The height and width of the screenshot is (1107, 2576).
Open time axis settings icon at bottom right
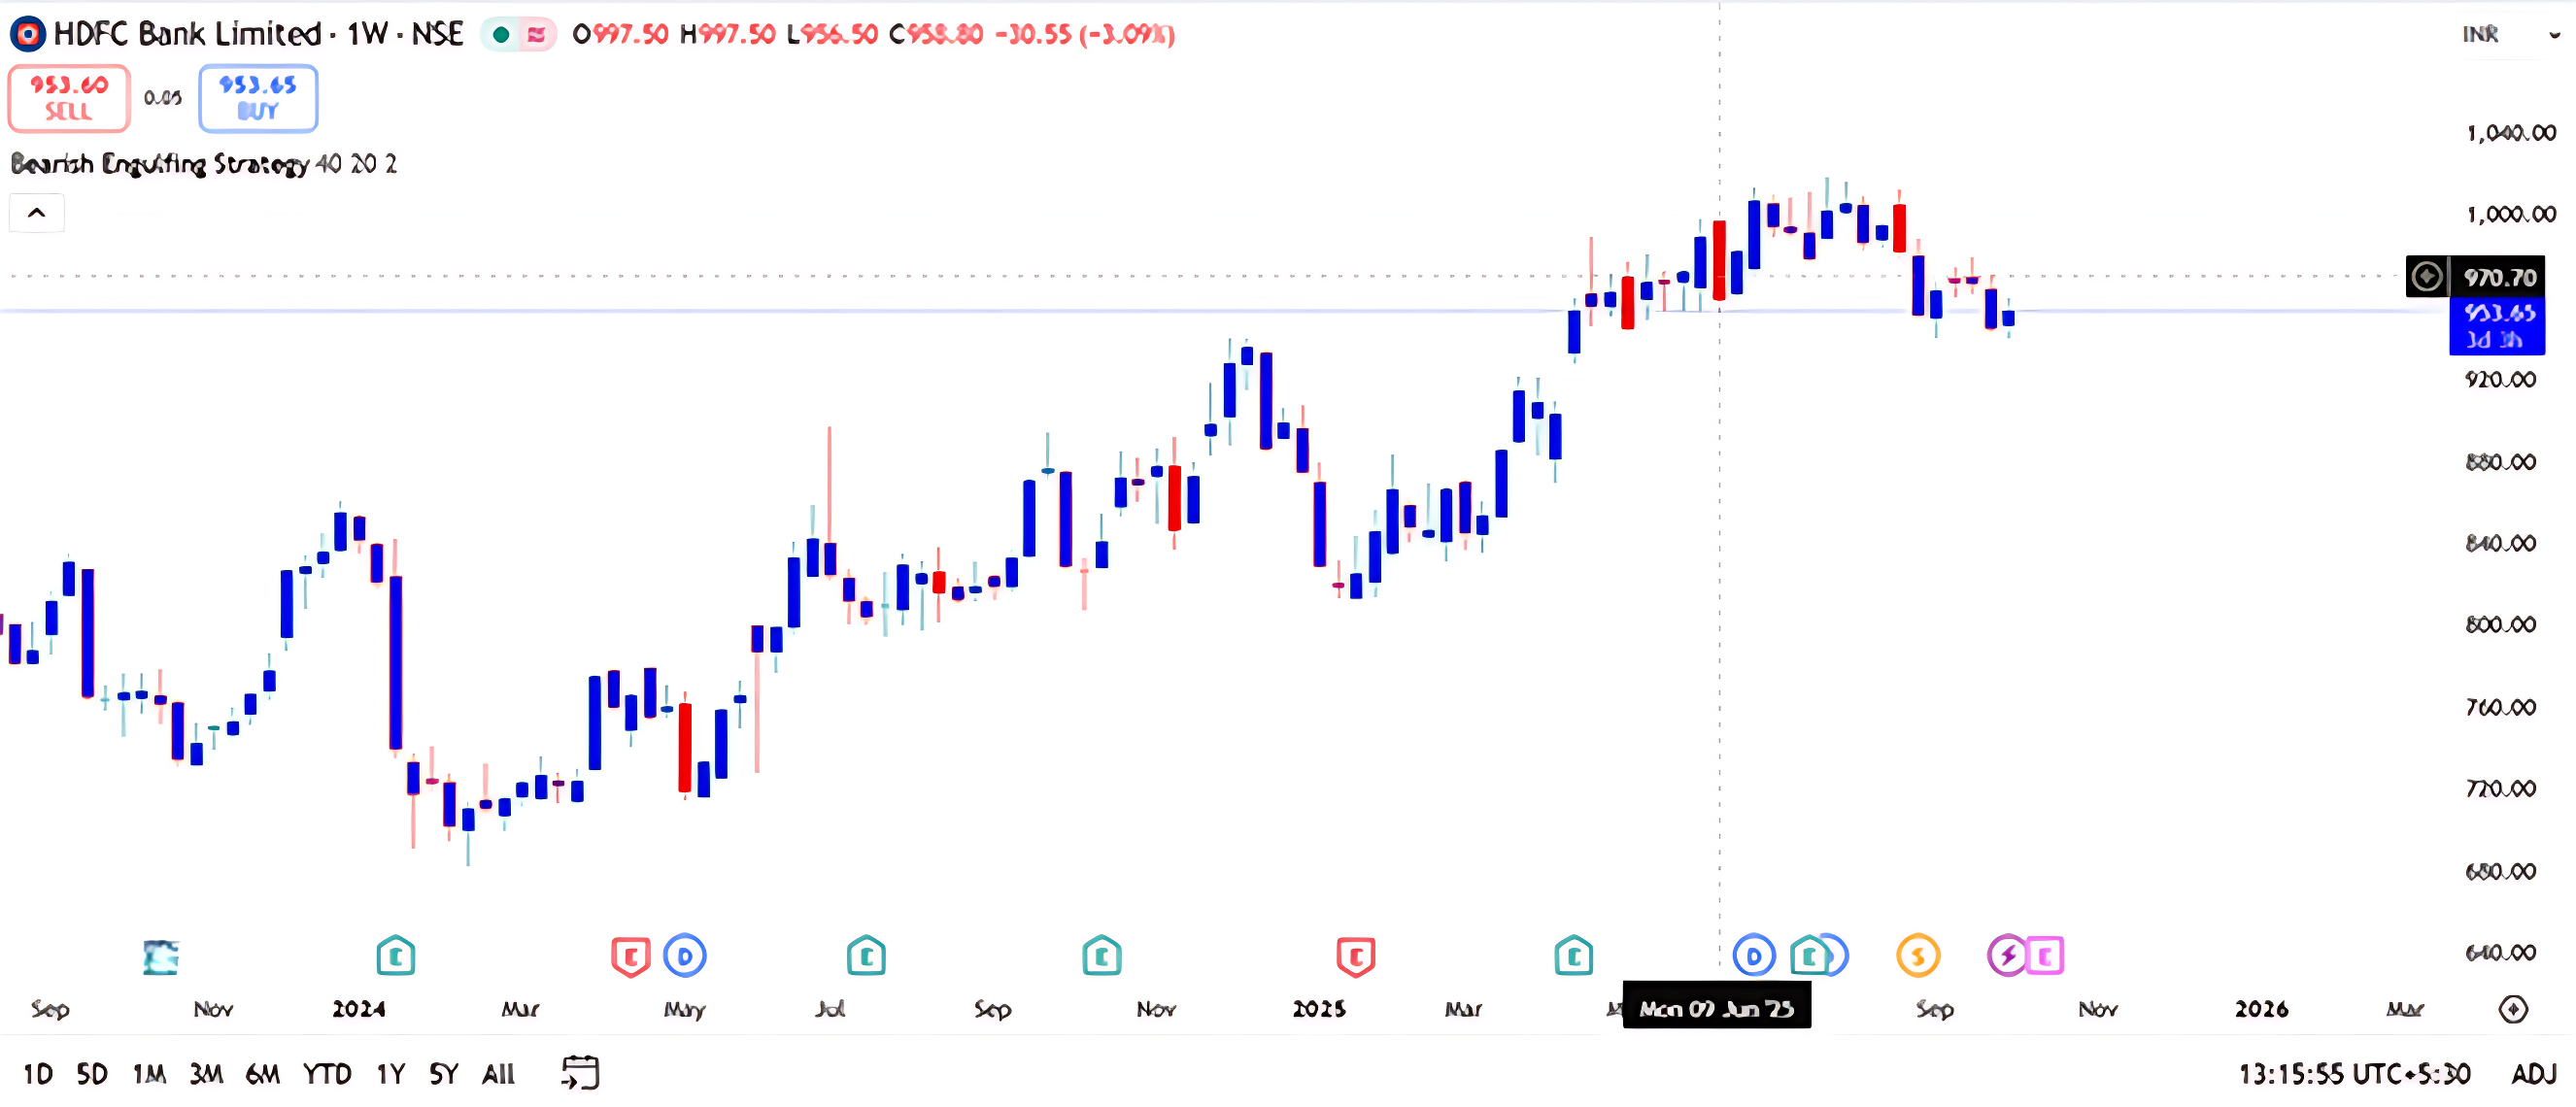[2512, 1009]
